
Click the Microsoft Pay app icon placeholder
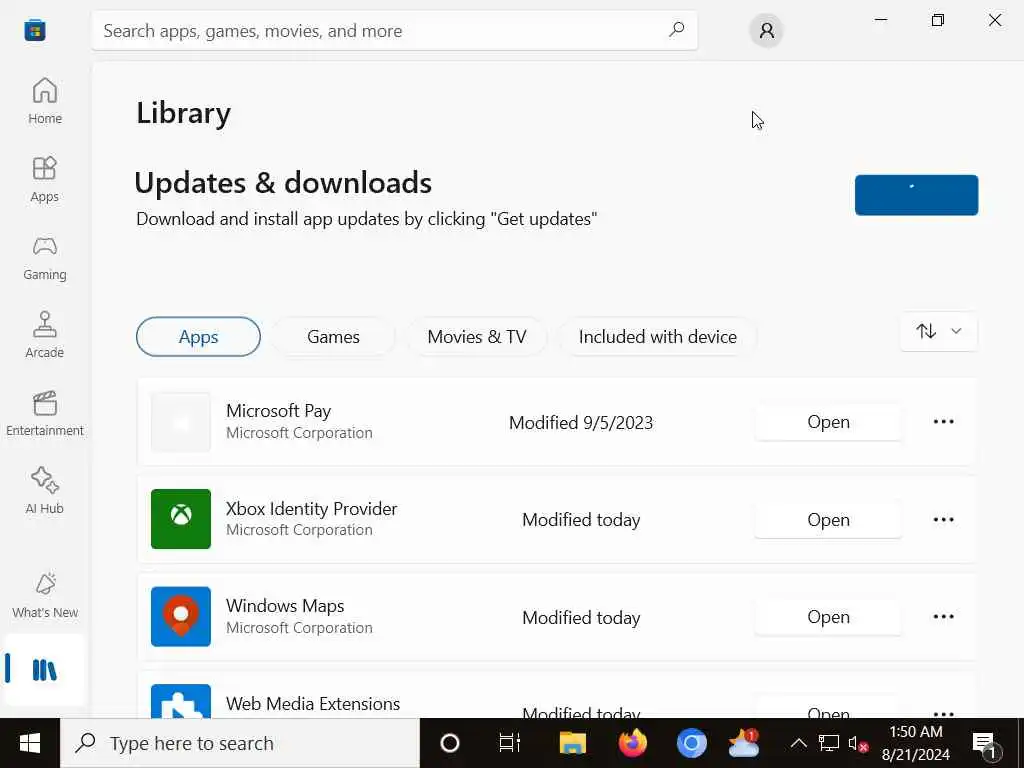pyautogui.click(x=181, y=422)
